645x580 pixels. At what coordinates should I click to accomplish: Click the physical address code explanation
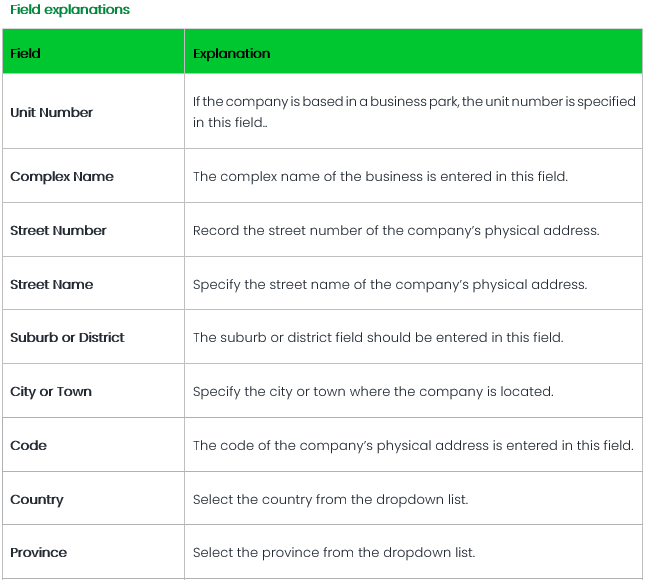coord(413,445)
